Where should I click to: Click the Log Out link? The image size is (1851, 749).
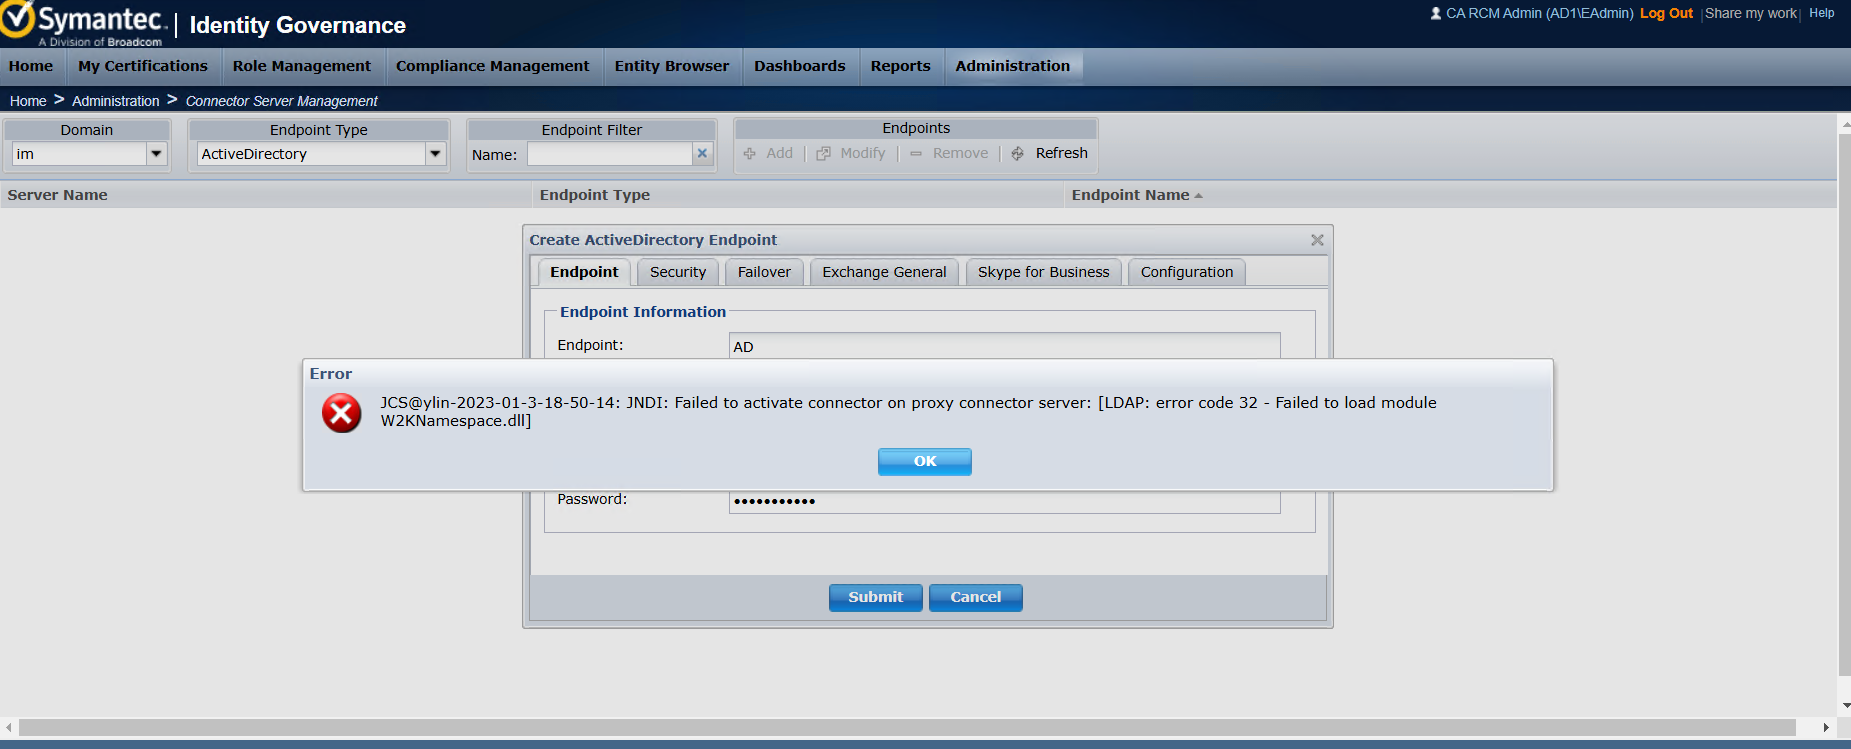(x=1666, y=13)
